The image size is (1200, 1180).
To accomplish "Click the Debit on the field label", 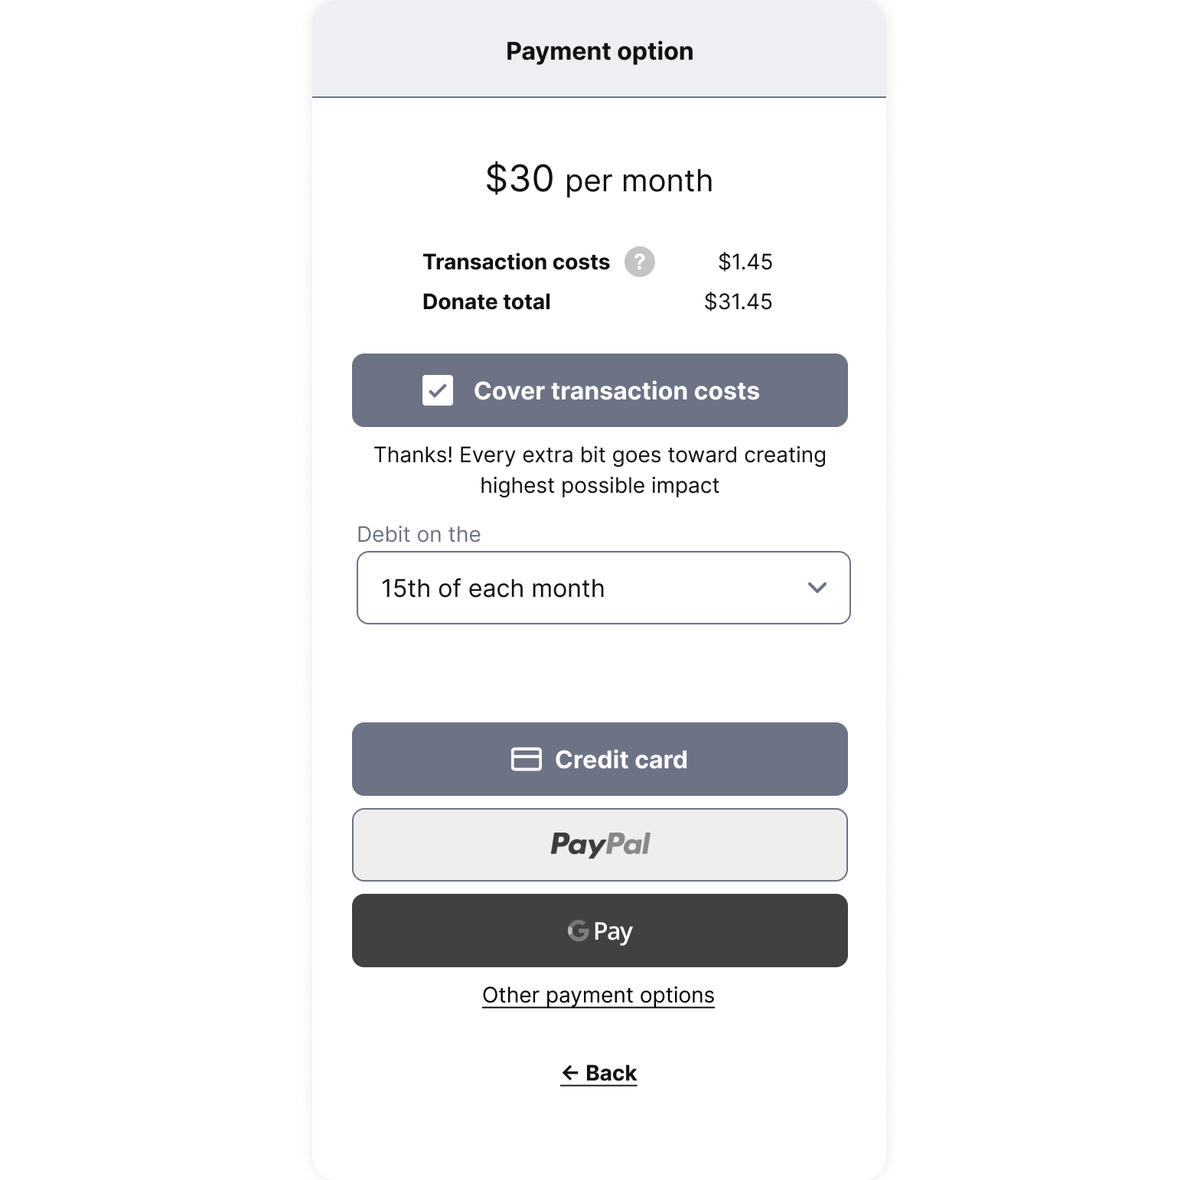I will click(419, 534).
